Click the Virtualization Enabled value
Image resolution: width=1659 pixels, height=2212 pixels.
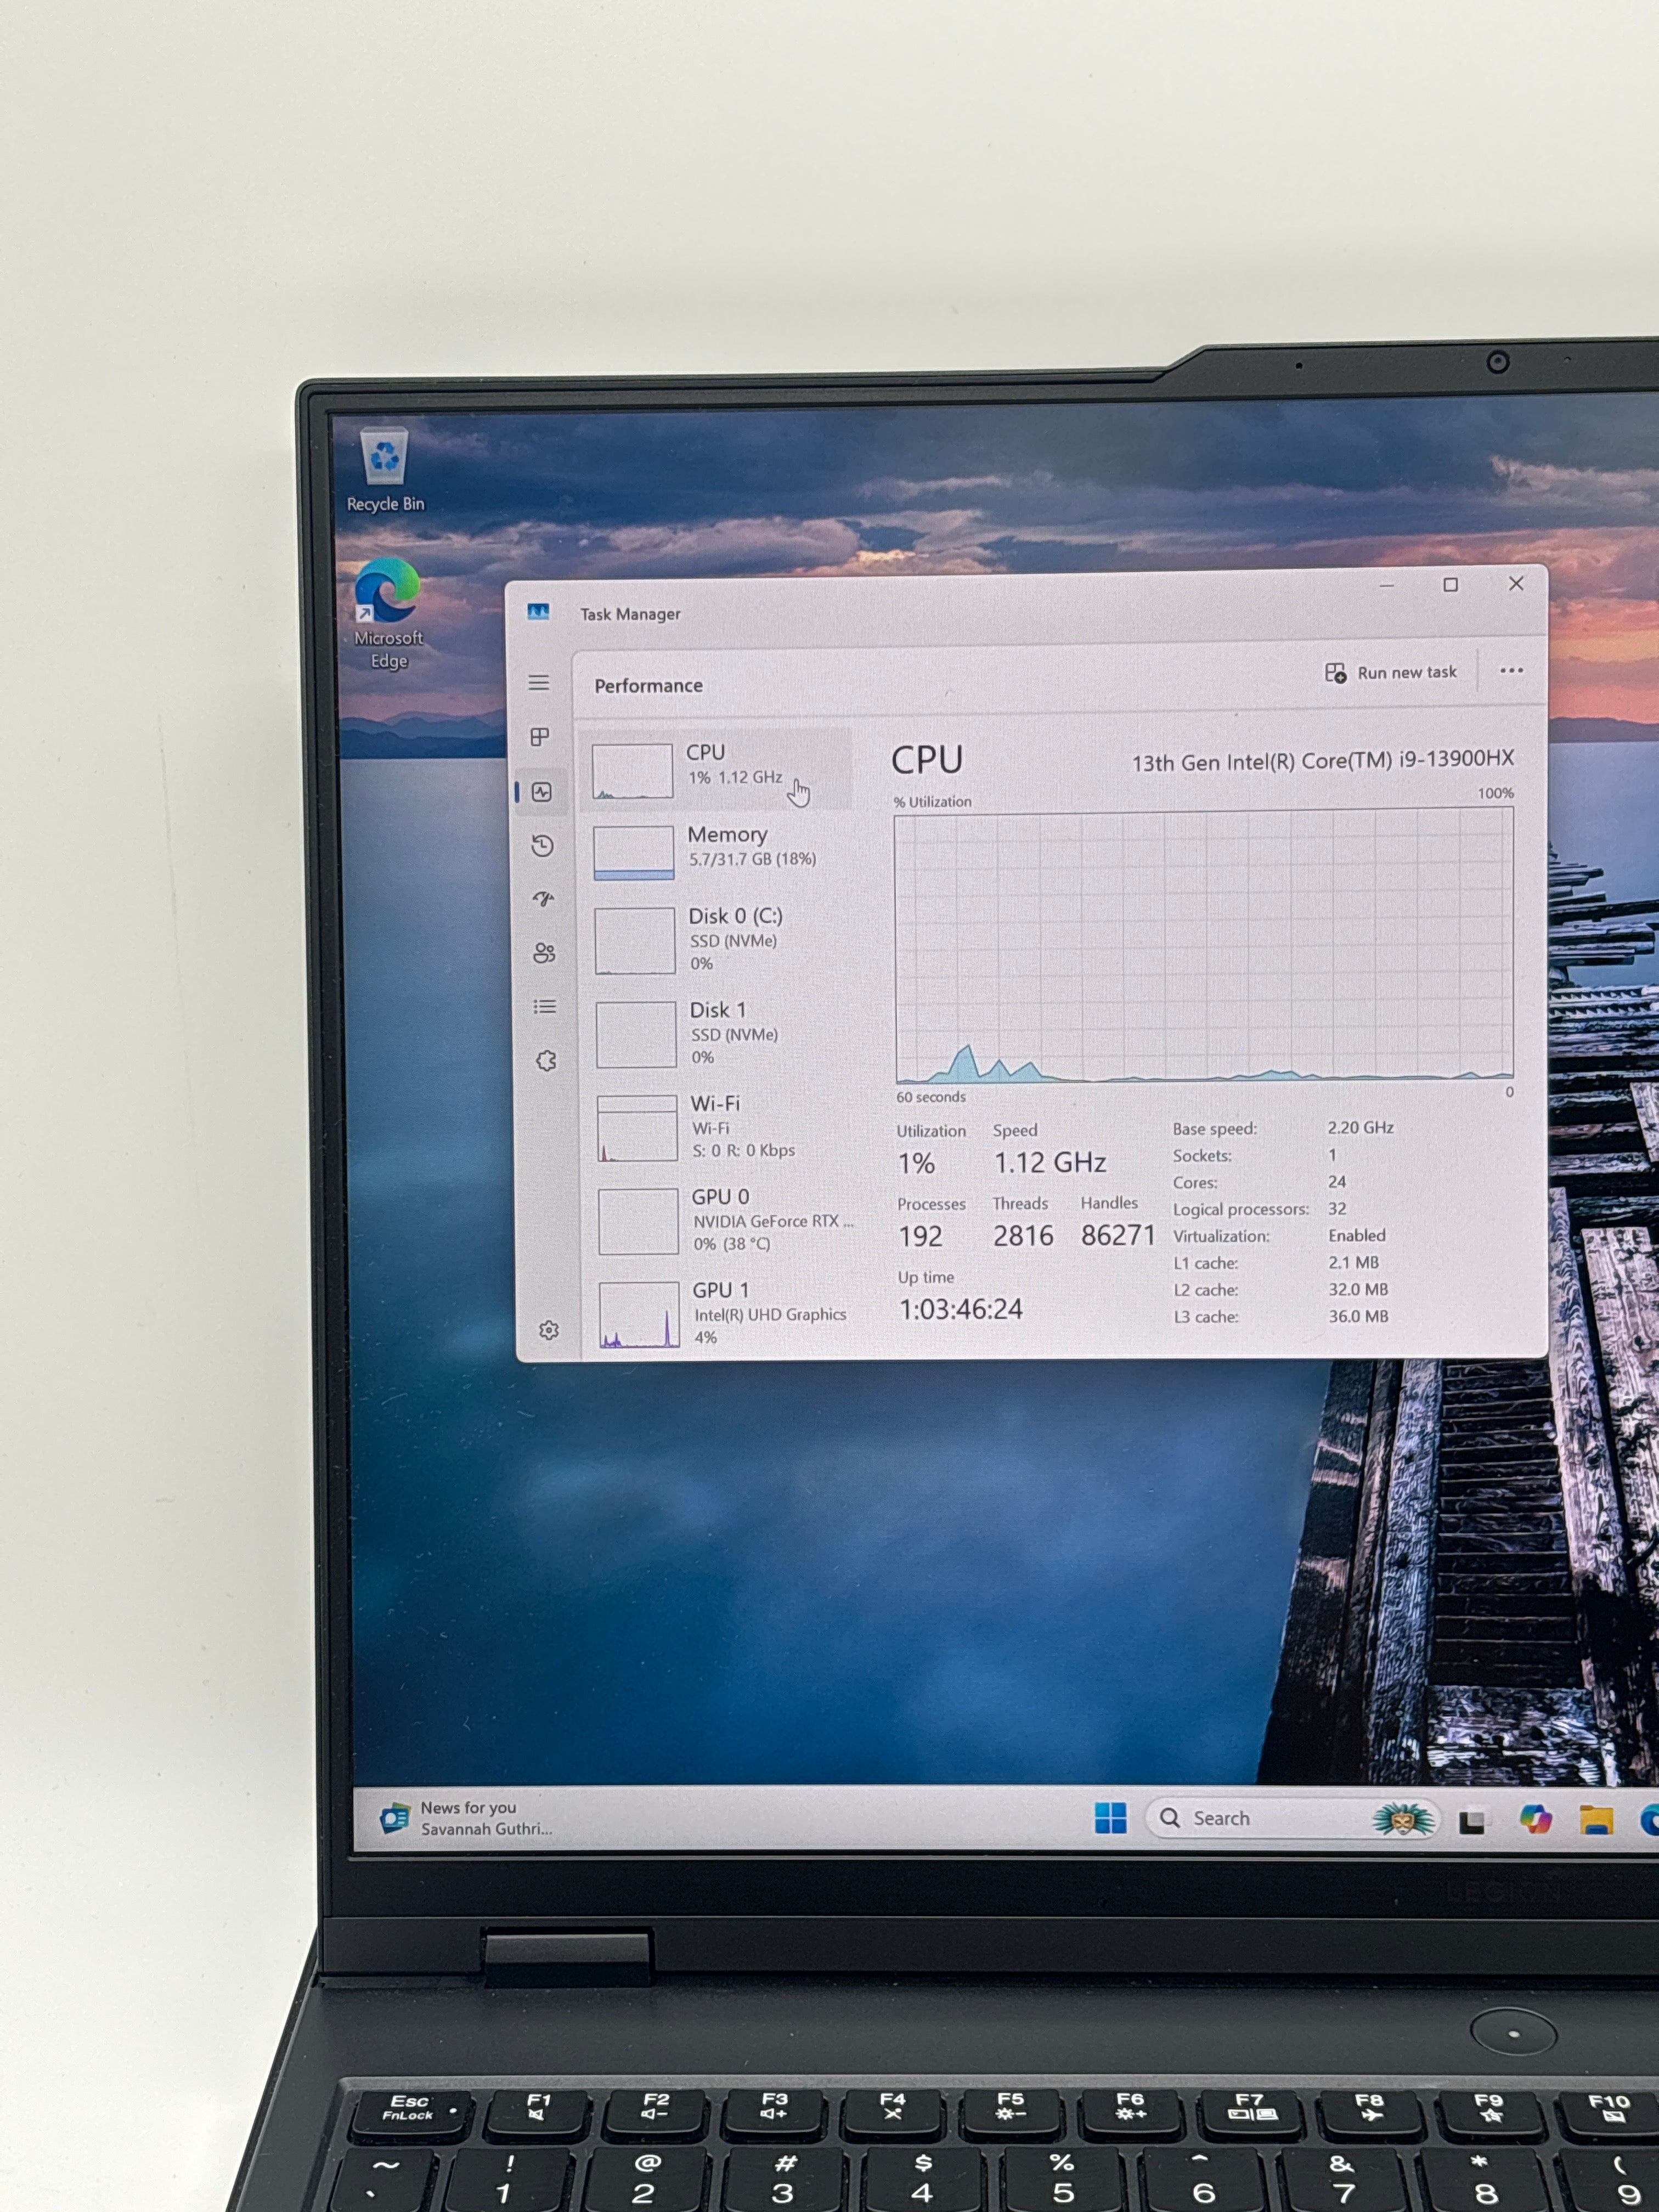click(x=1357, y=1235)
